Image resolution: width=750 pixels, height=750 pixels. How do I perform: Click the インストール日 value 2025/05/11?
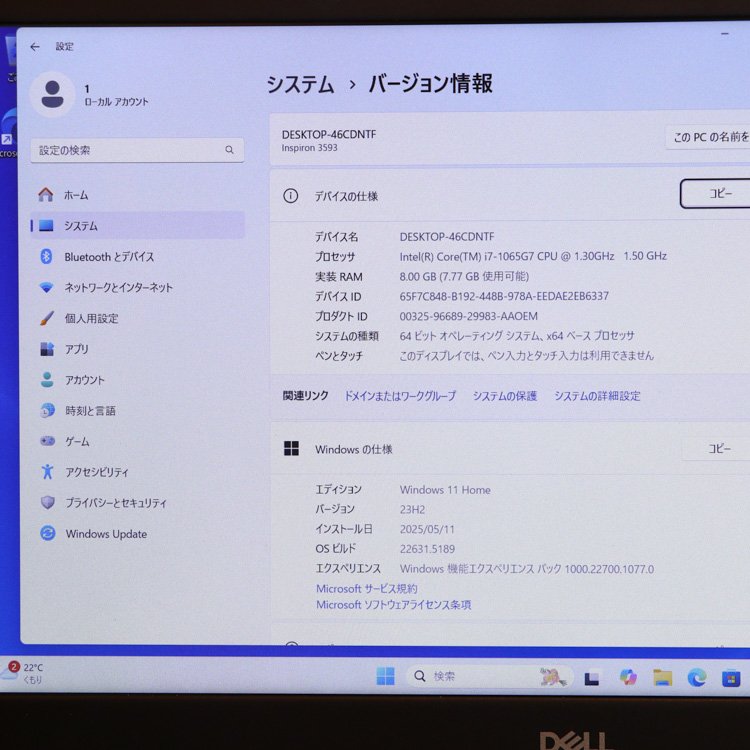(427, 529)
